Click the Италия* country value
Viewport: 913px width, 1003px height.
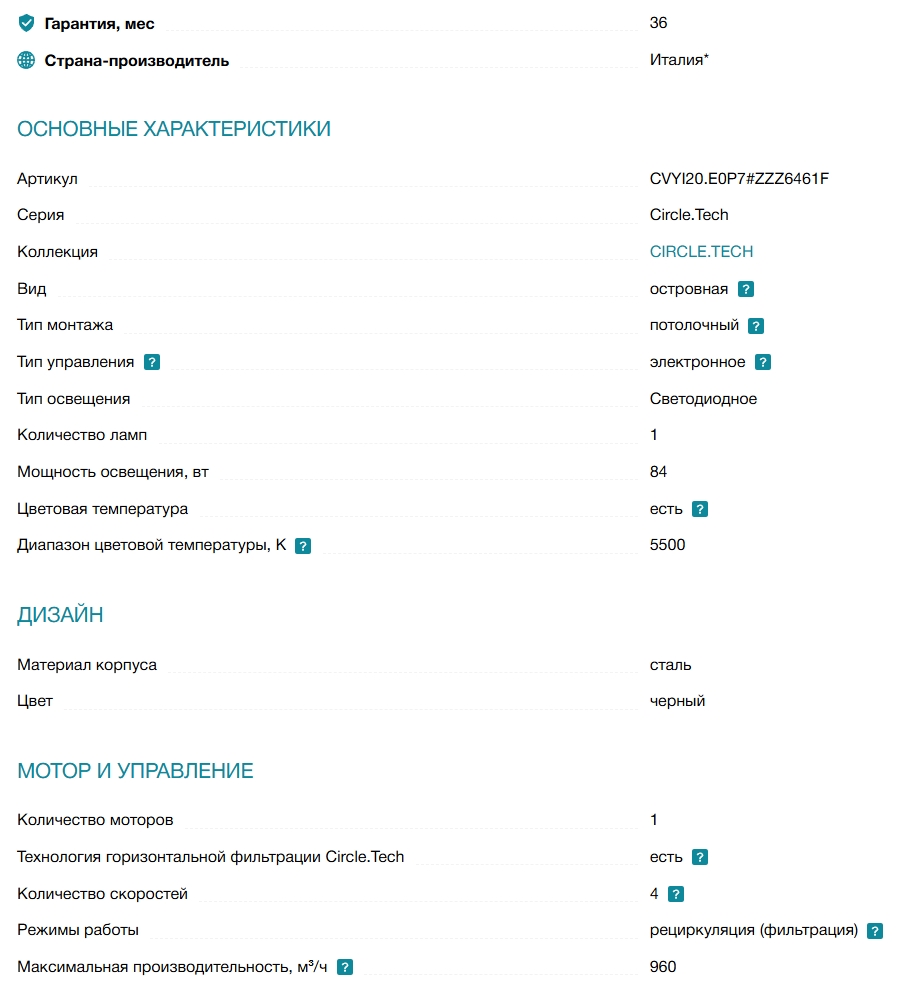[x=679, y=59]
